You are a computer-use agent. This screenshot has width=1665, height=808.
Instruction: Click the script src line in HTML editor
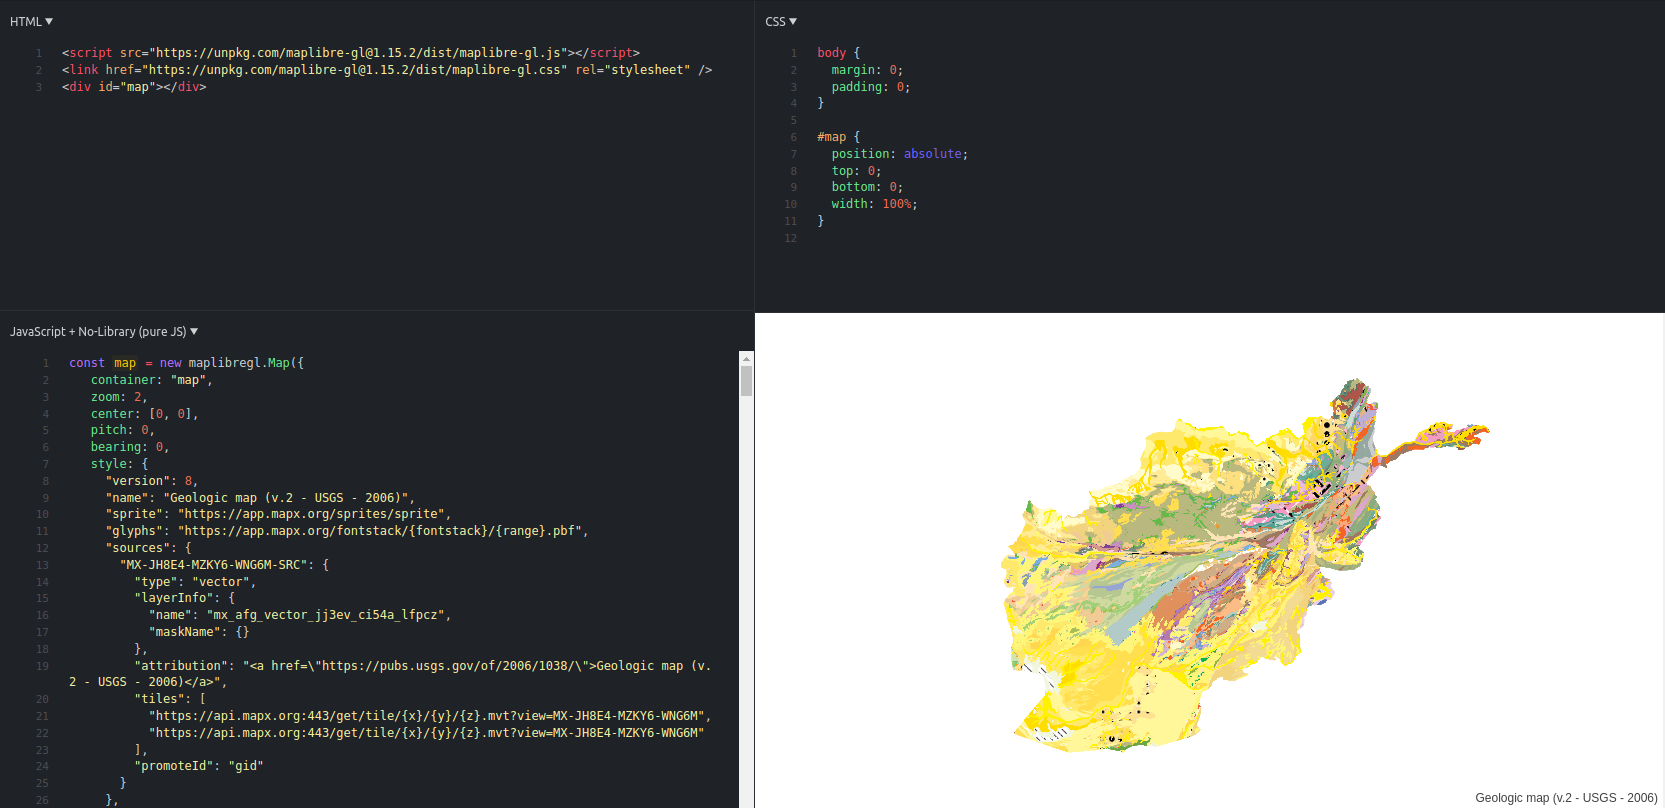point(351,53)
